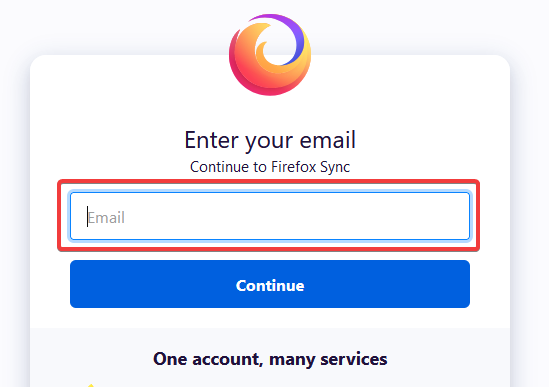549x387 pixels.
Task: Click the words One account in bottom heading
Action: pyautogui.click(x=208, y=359)
